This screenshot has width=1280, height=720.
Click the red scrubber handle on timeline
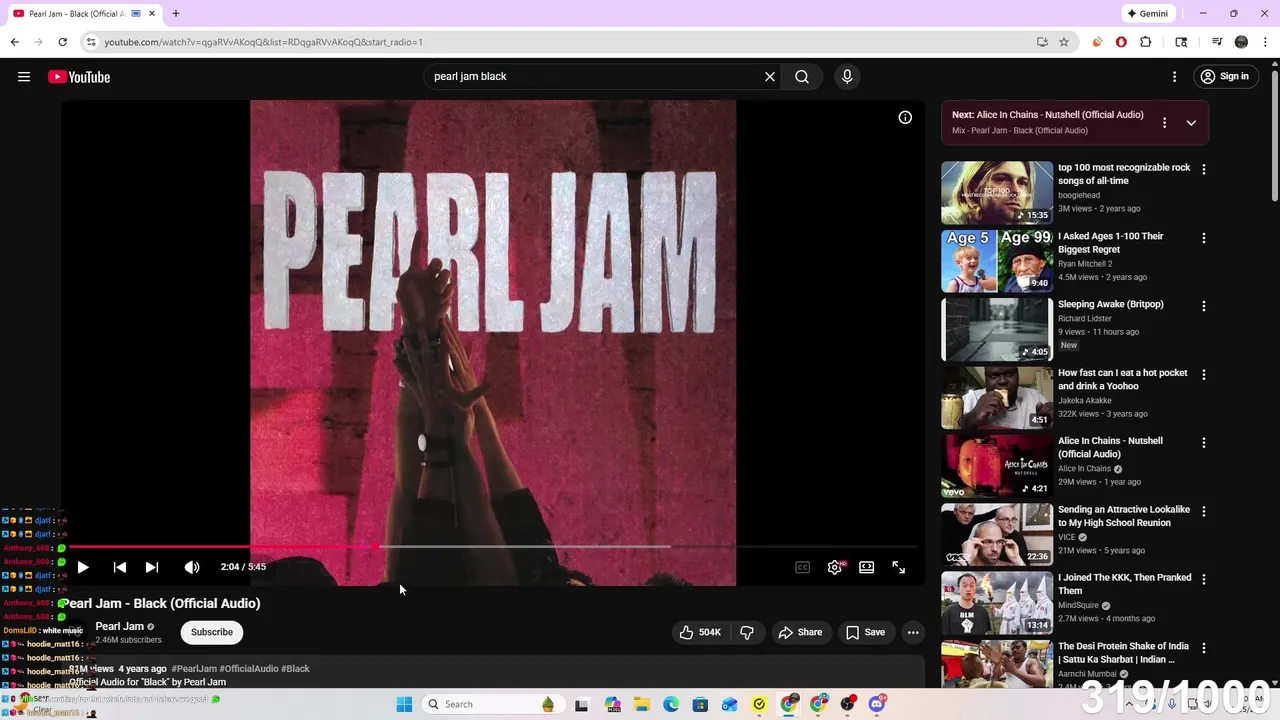[376, 547]
